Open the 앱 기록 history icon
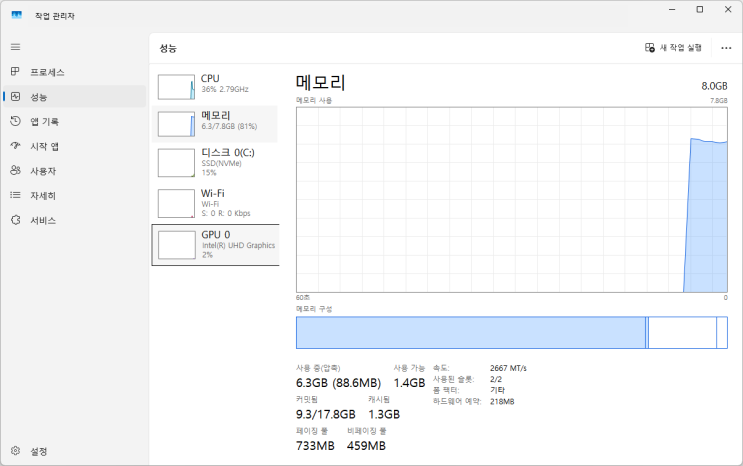 coord(15,121)
